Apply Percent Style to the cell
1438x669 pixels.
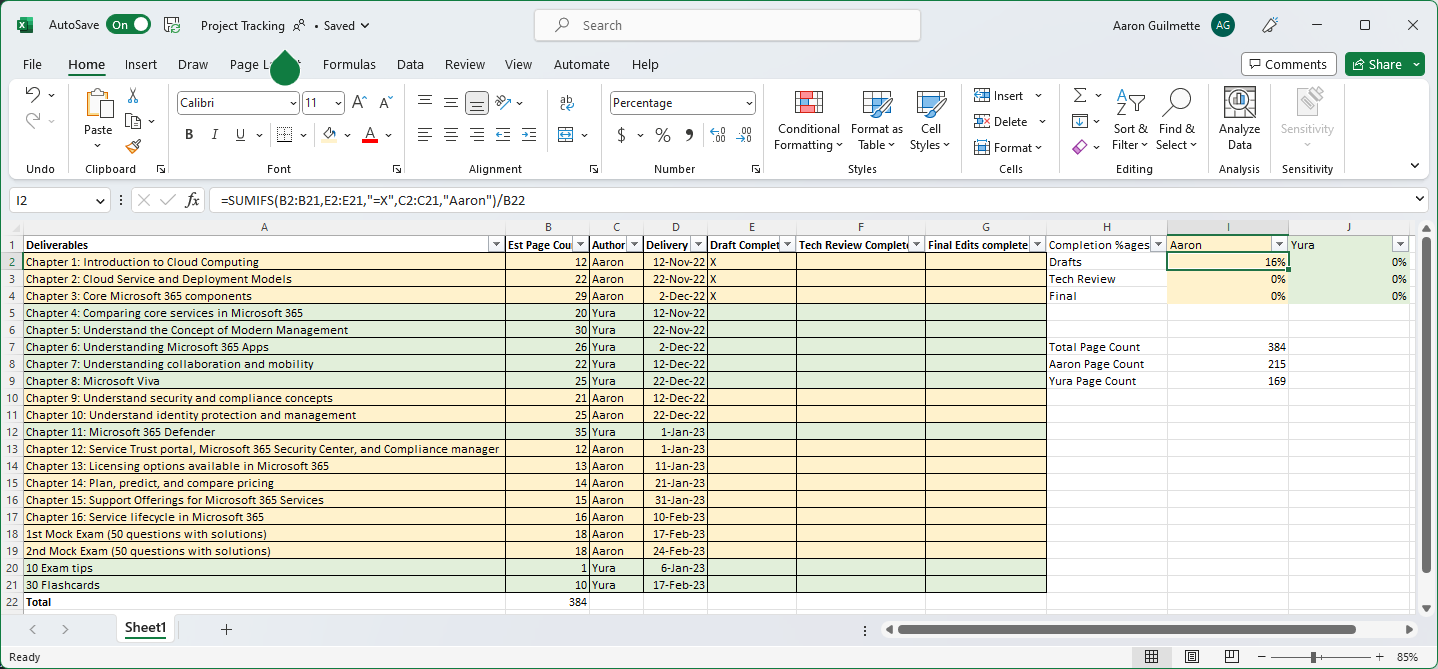coord(662,135)
